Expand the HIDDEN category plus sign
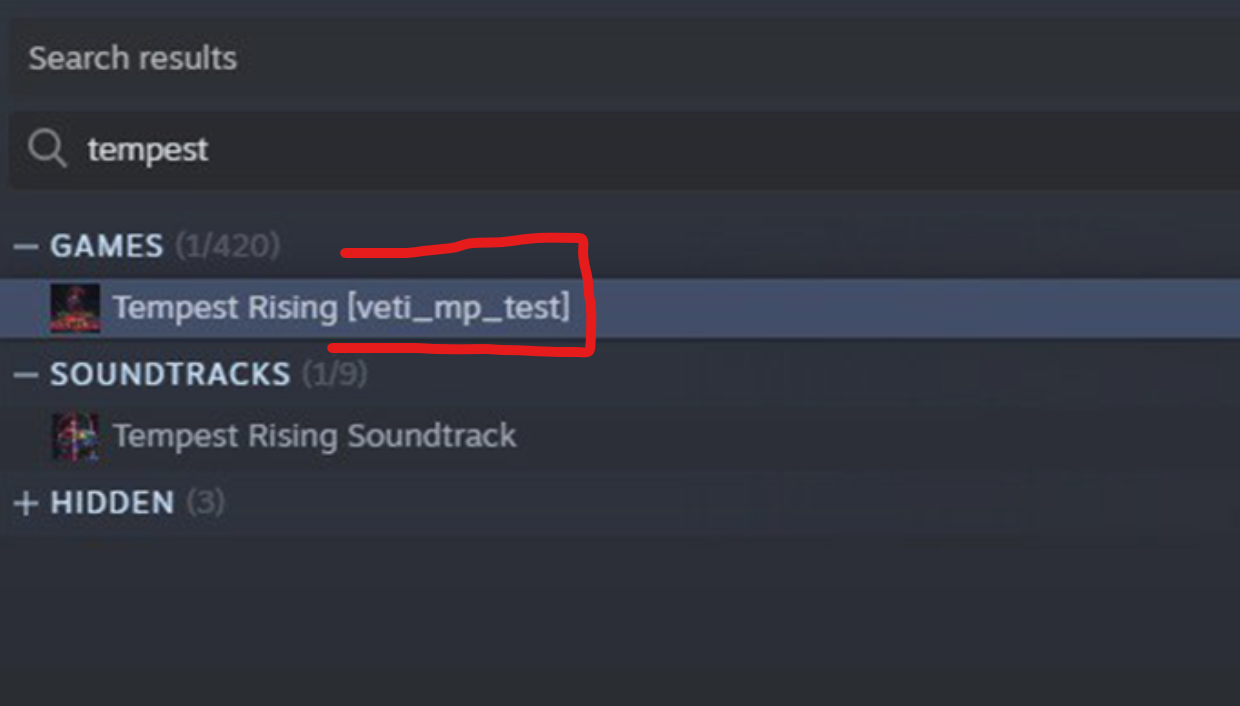This screenshot has width=1240, height=706. [26, 502]
